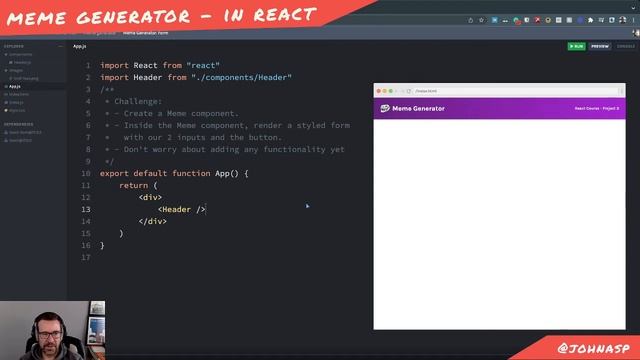Open index.html in the file tree

tap(17, 94)
